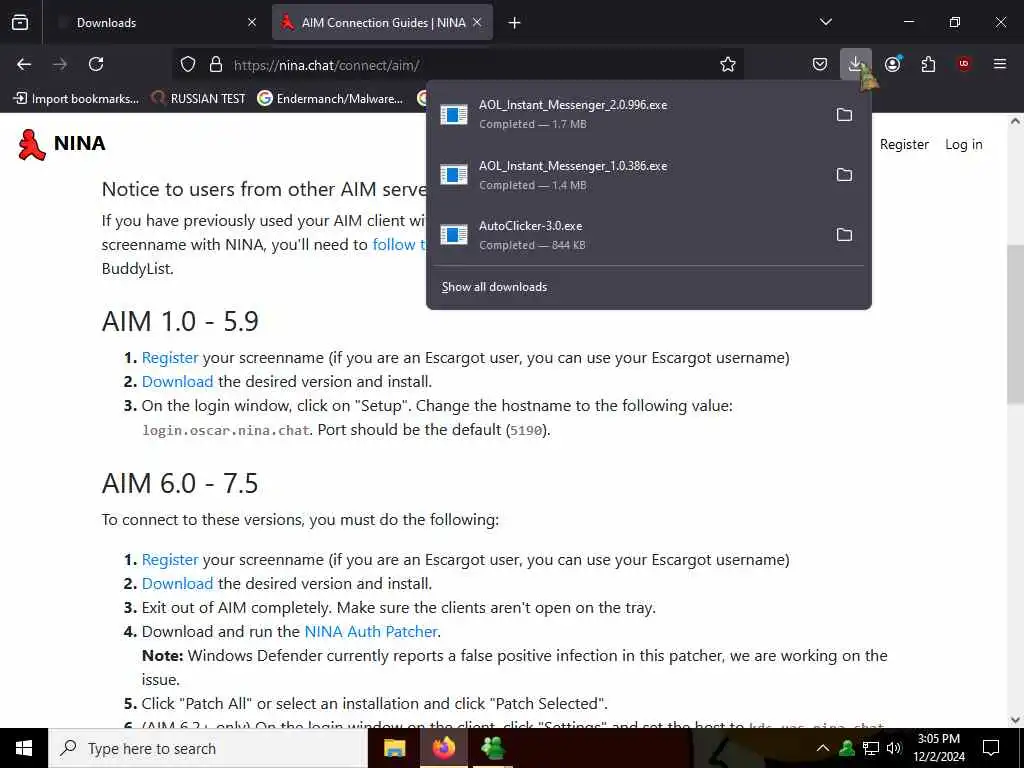The image size is (1024, 768).
Task: Open the Register link in header
Action: pos(904,144)
